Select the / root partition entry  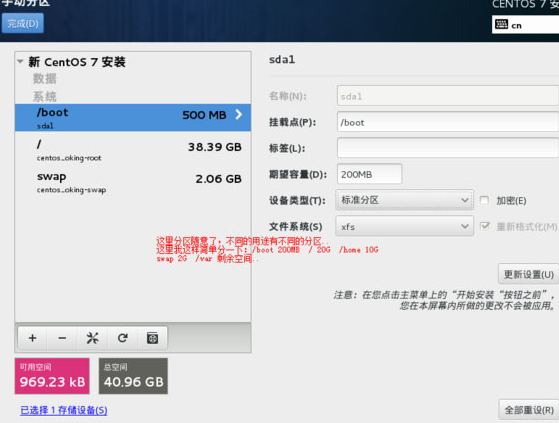pyautogui.click(x=133, y=150)
